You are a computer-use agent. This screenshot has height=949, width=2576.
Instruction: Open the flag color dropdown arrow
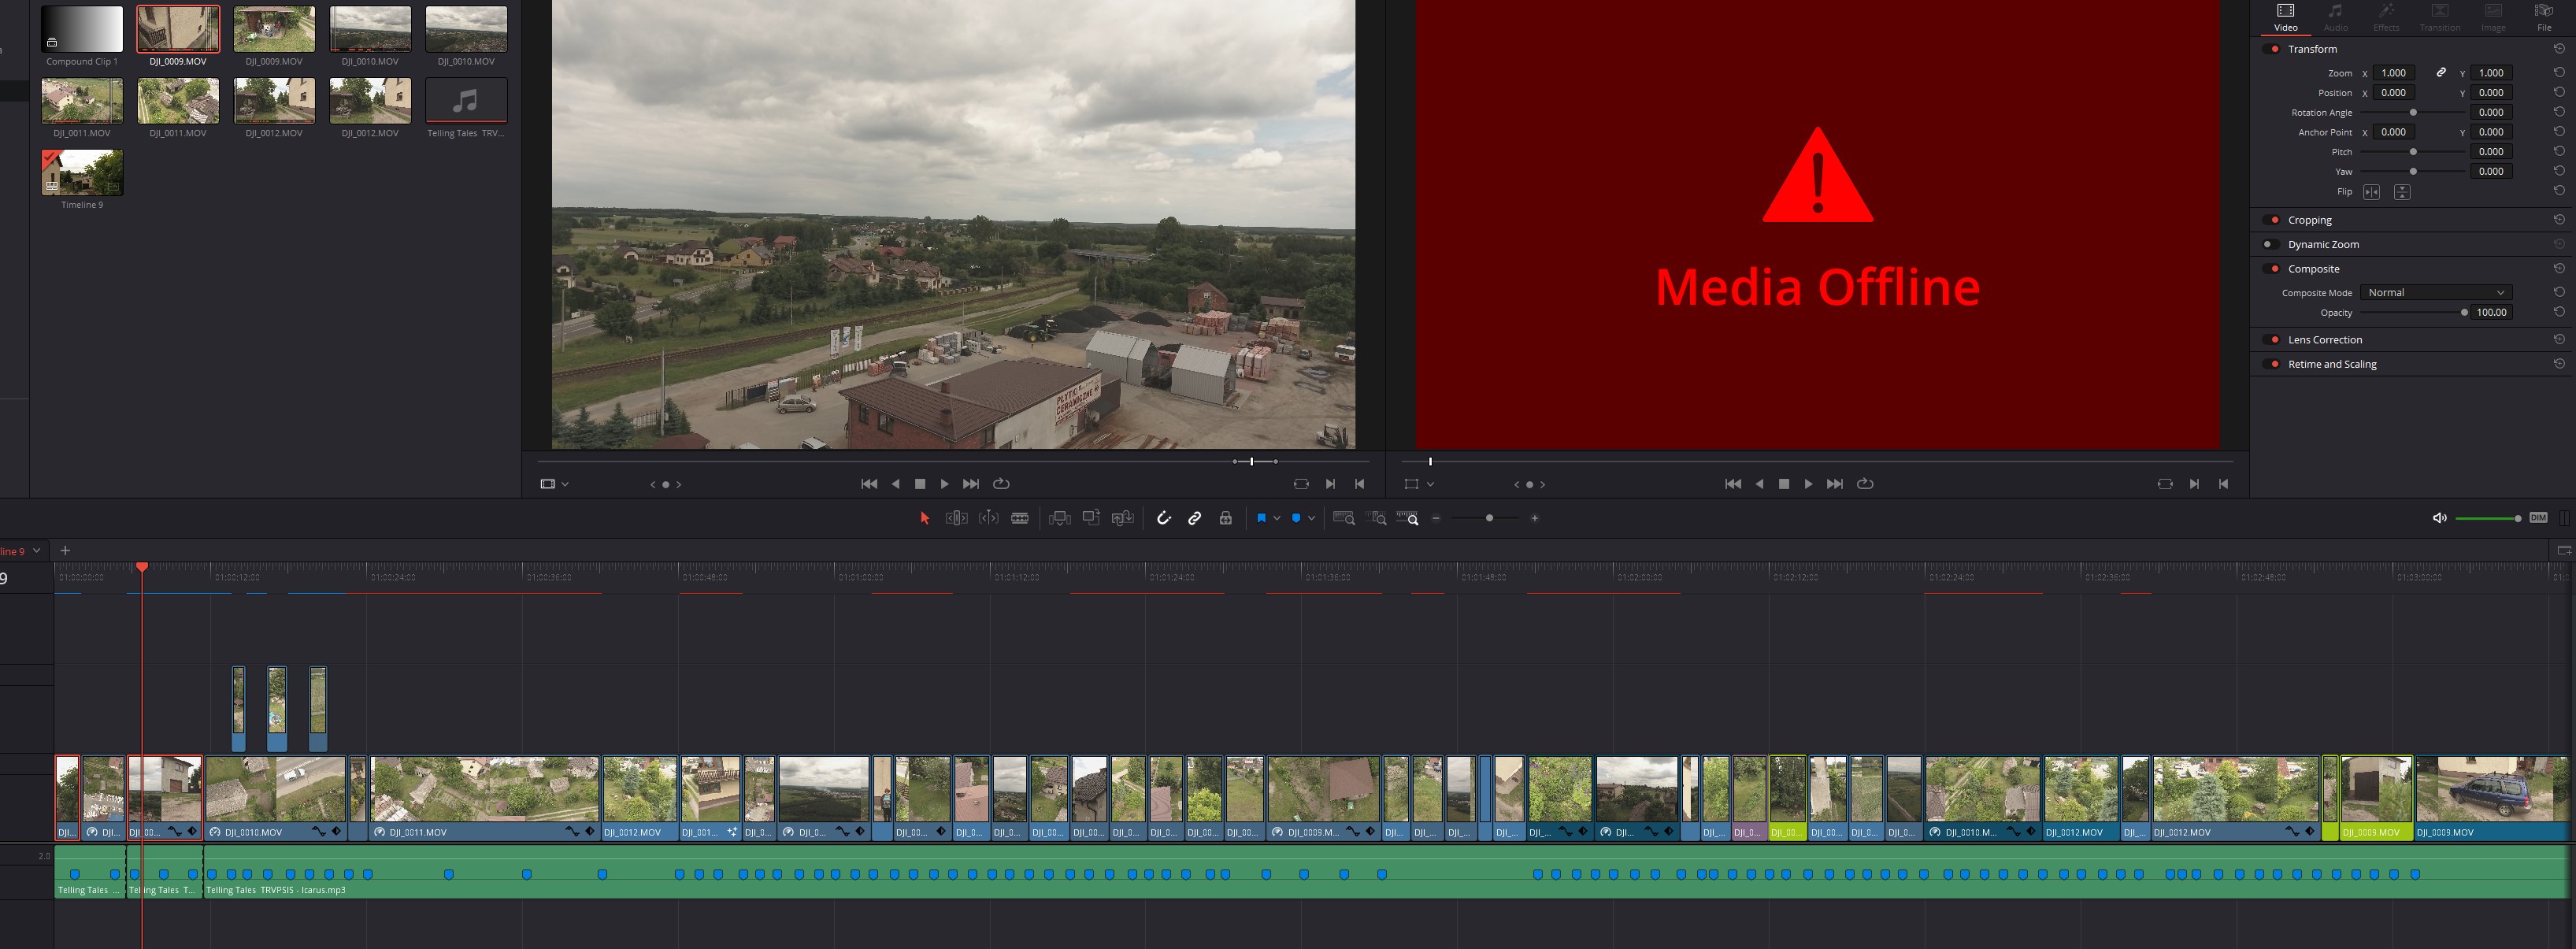point(1277,518)
